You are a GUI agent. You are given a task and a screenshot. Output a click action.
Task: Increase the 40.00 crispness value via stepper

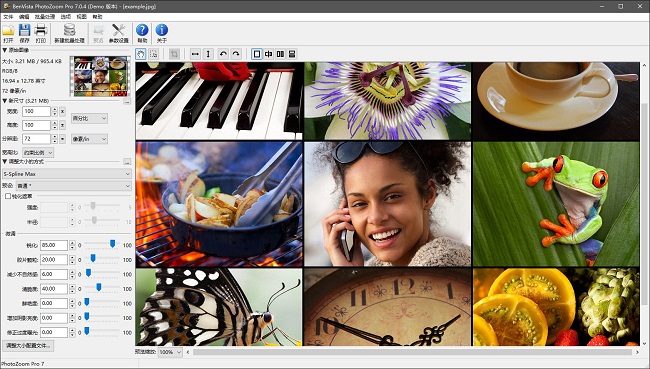pos(73,286)
